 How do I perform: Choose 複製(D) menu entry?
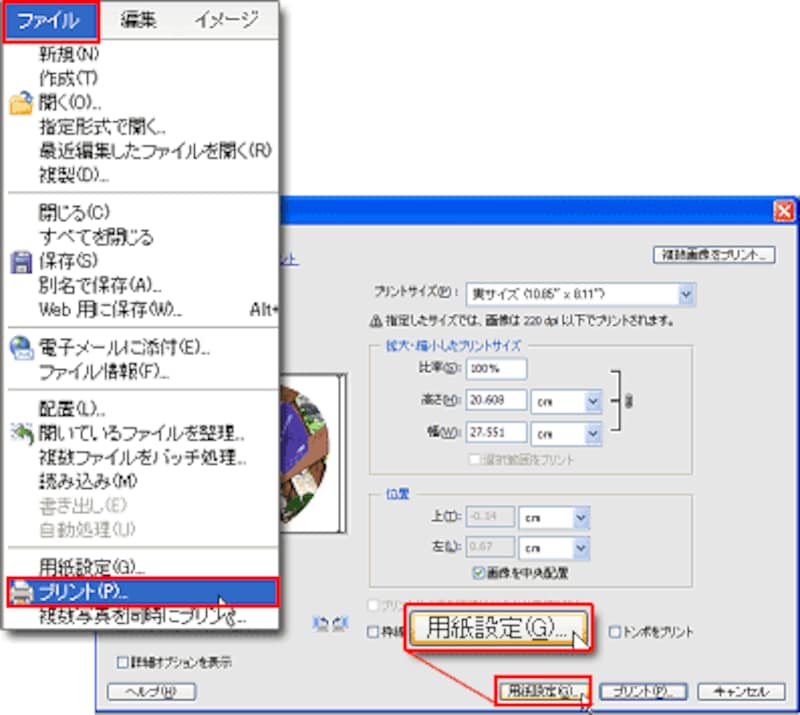[x=74, y=175]
